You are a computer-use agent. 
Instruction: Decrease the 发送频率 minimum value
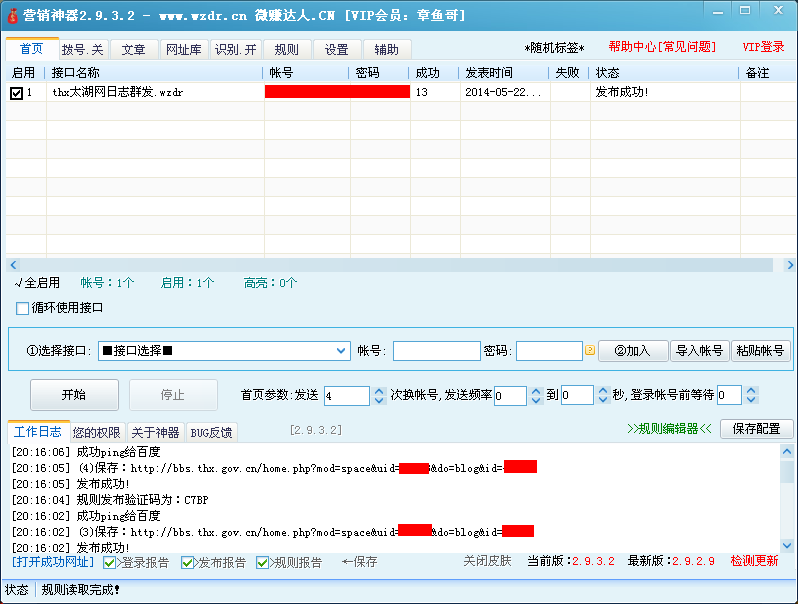[x=535, y=400]
